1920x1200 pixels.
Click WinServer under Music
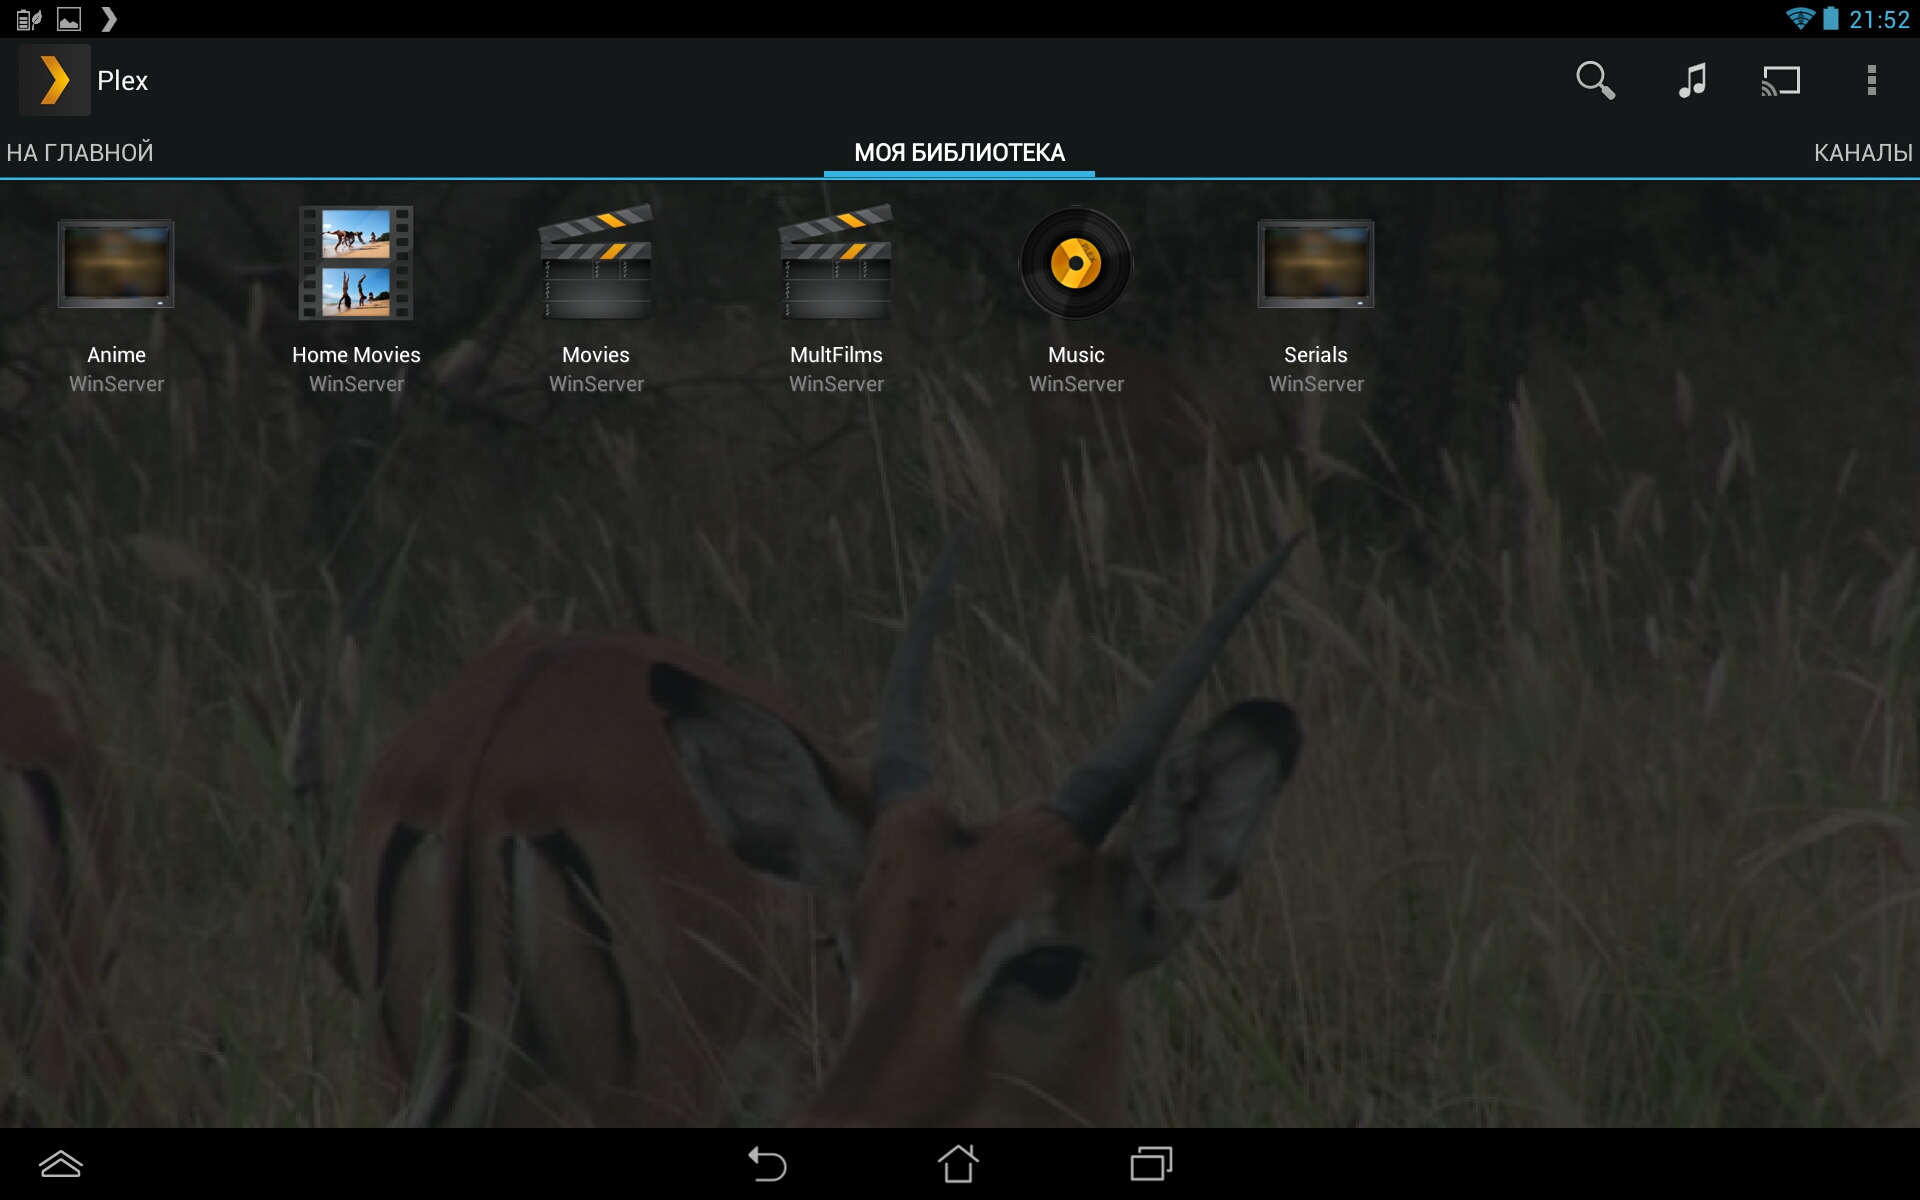[x=1076, y=384]
